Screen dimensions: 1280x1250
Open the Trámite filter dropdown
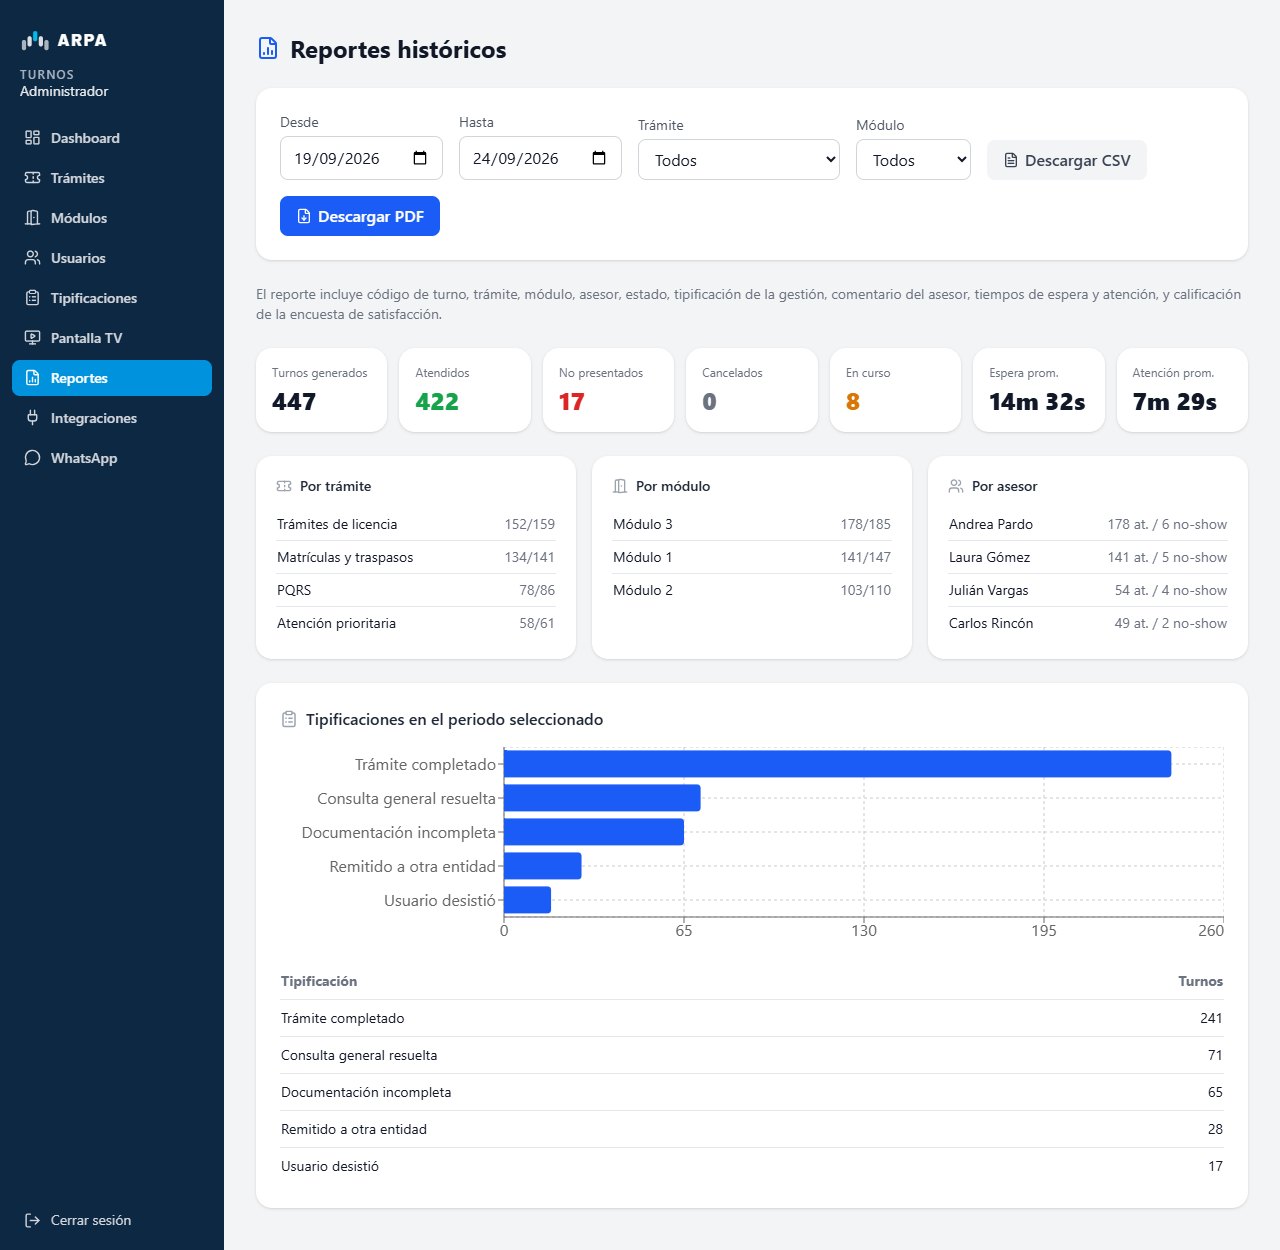[739, 160]
